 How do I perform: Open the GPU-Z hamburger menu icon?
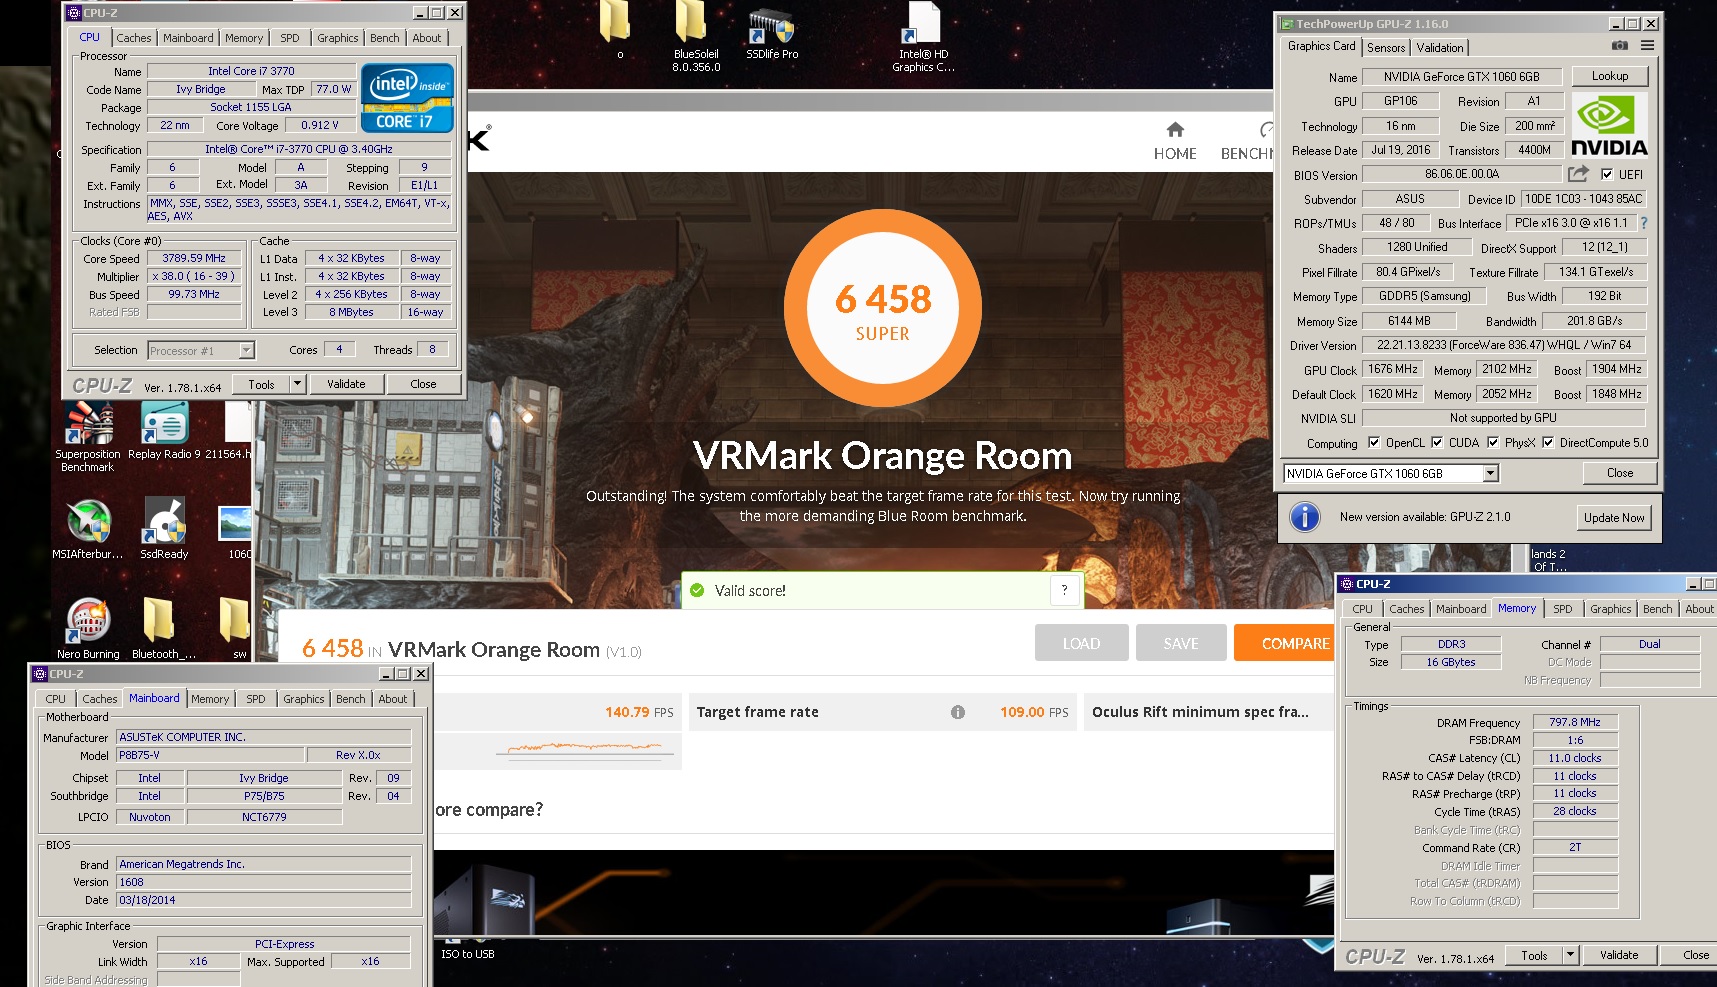pyautogui.click(x=1647, y=46)
